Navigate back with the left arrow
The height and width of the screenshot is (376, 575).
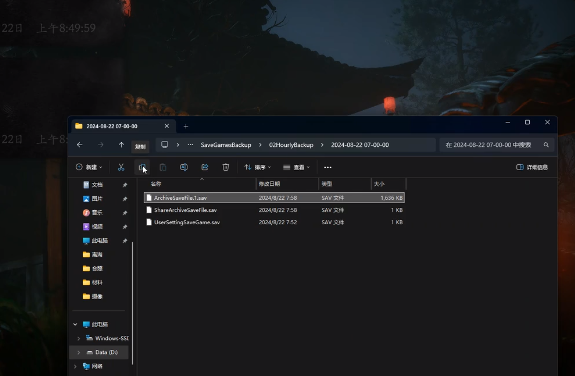point(80,145)
